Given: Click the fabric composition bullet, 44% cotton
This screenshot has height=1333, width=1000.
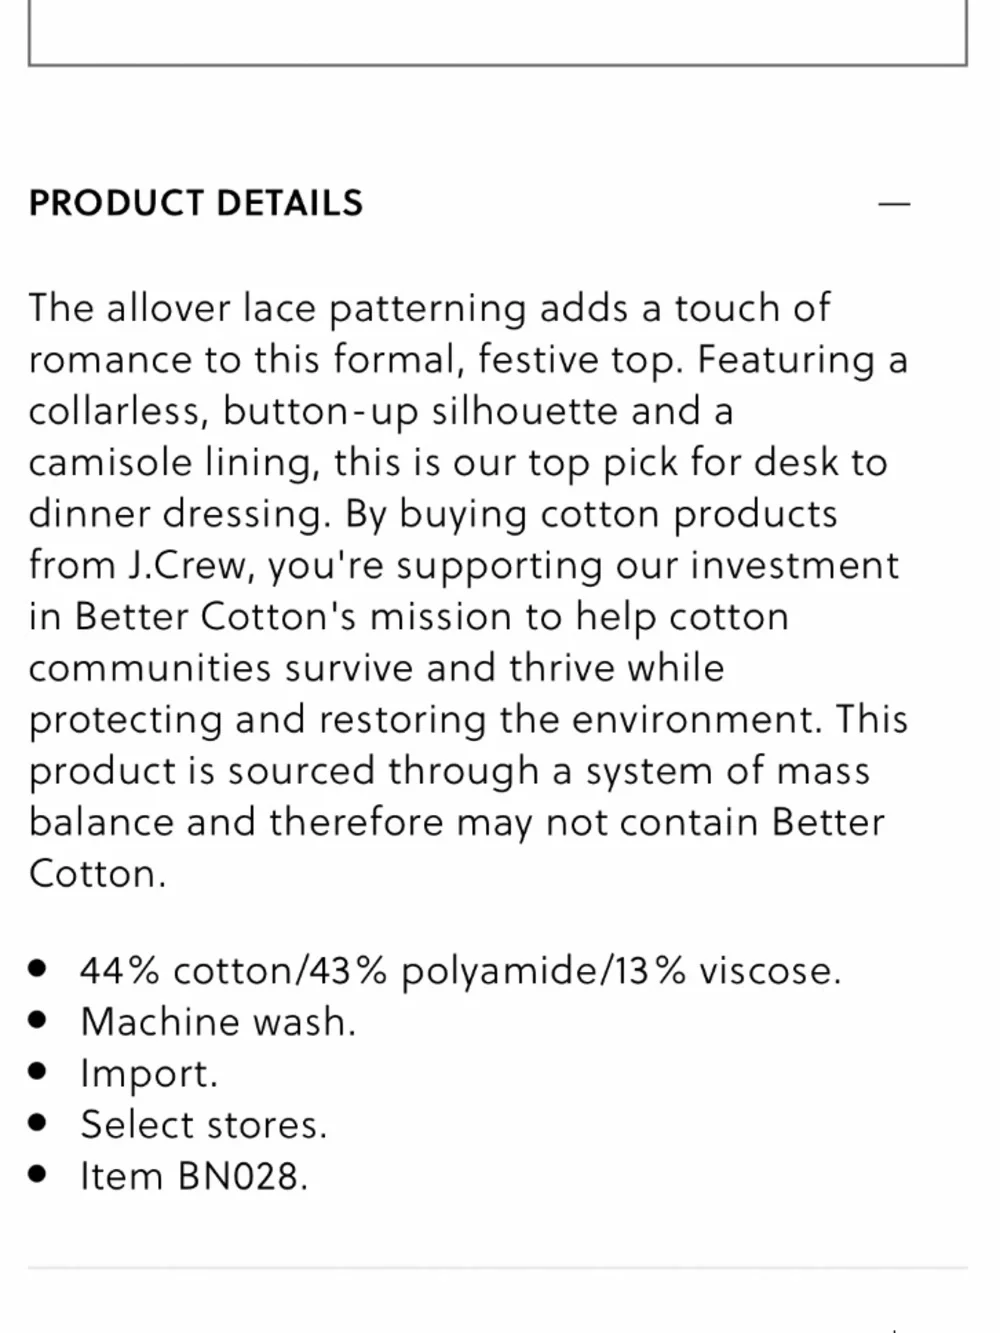Looking at the screenshot, I should tap(461, 970).
